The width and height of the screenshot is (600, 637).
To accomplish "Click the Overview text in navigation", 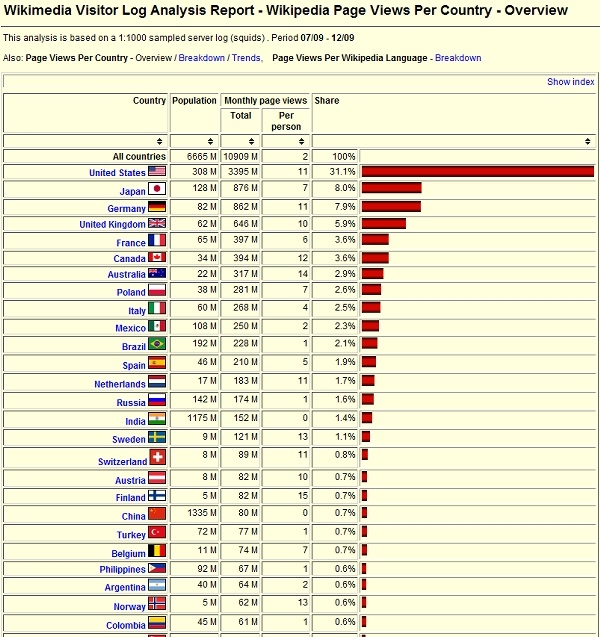I will coord(154,58).
